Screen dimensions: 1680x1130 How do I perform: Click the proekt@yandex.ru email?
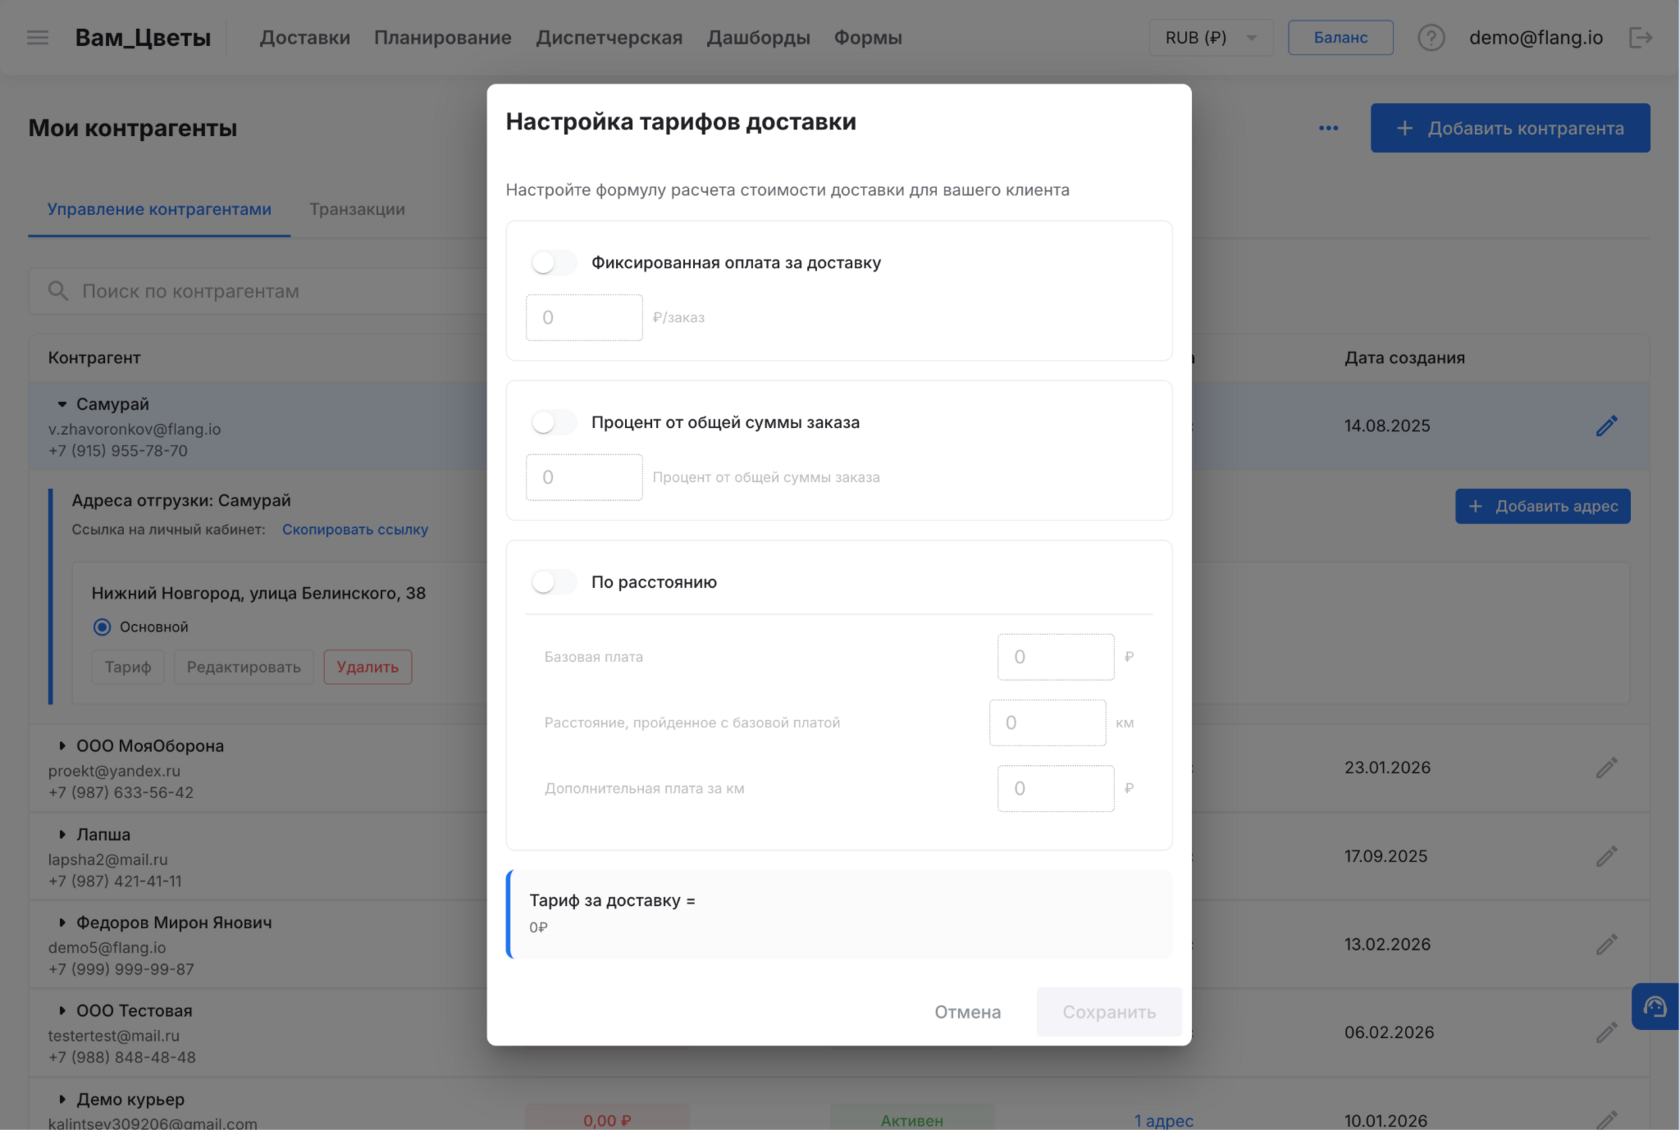click(x=114, y=771)
